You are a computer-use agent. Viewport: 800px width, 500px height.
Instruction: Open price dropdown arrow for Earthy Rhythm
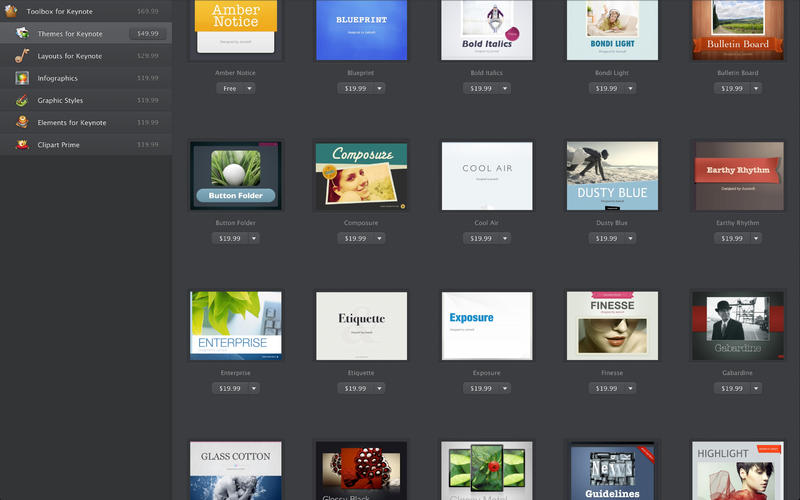pos(756,238)
